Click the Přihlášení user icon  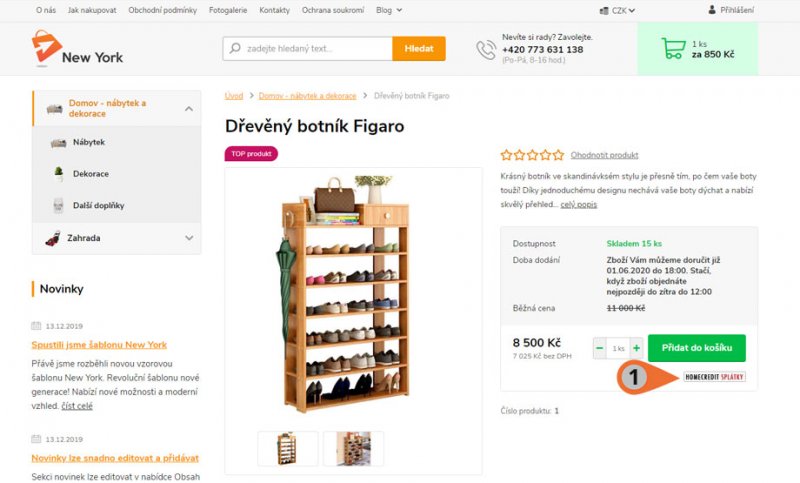pyautogui.click(x=712, y=10)
